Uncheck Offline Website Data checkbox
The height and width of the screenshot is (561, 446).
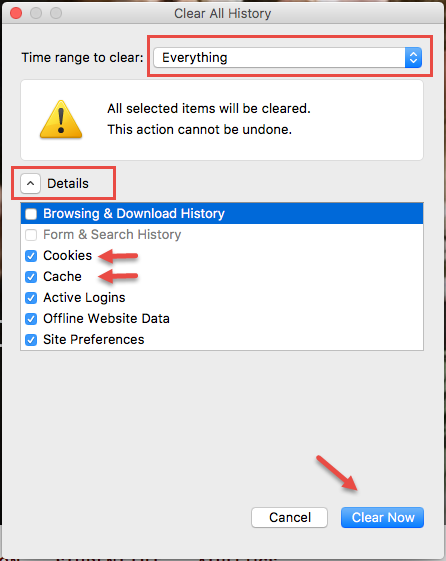pyautogui.click(x=31, y=319)
